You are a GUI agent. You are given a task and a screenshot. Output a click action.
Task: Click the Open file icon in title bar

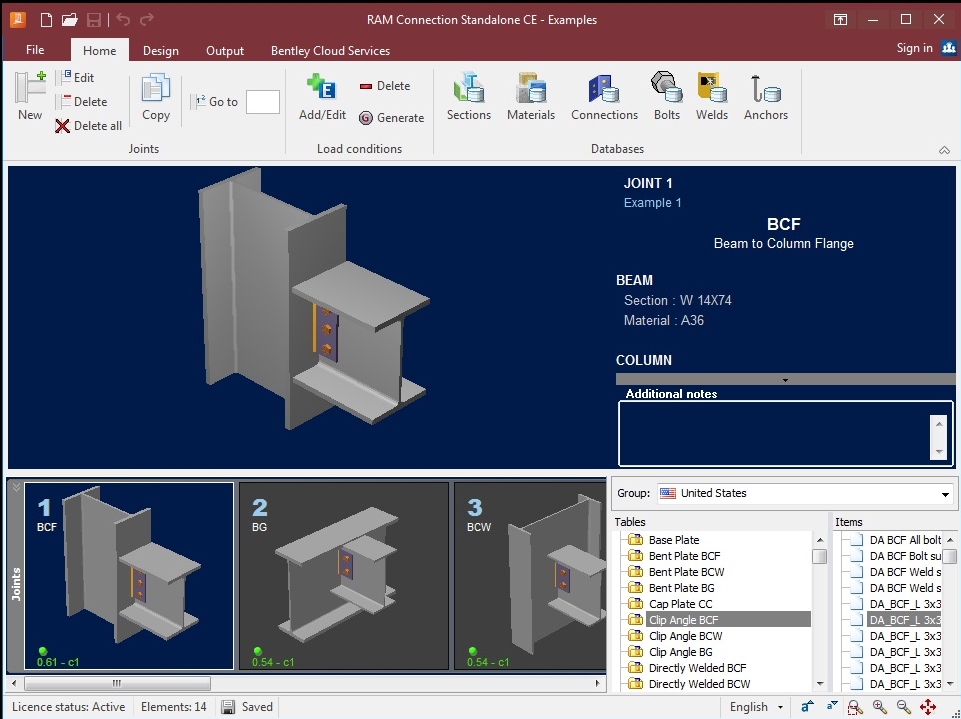click(70, 20)
